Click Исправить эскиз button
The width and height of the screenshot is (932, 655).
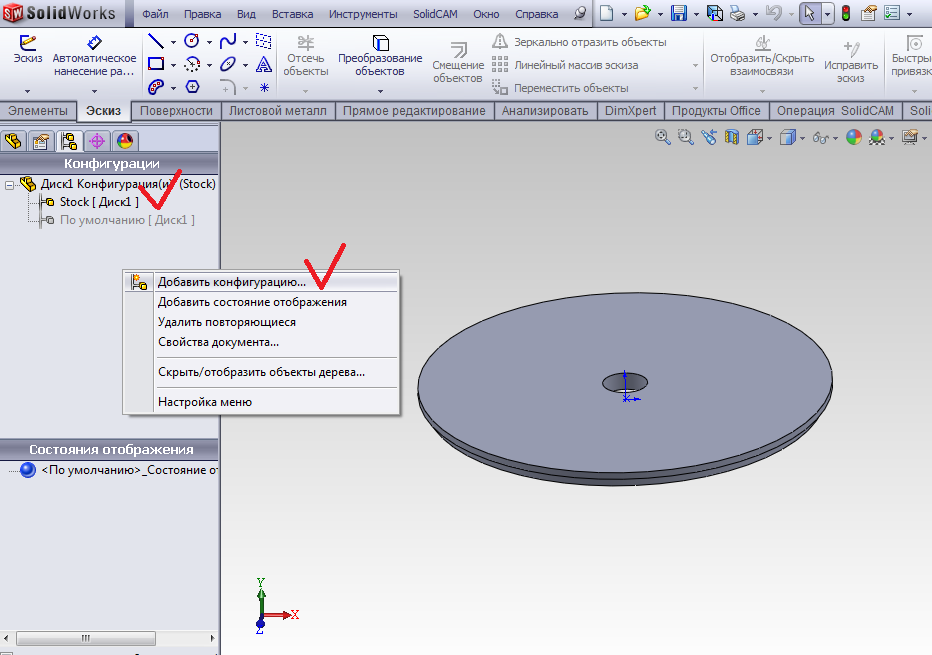point(851,62)
